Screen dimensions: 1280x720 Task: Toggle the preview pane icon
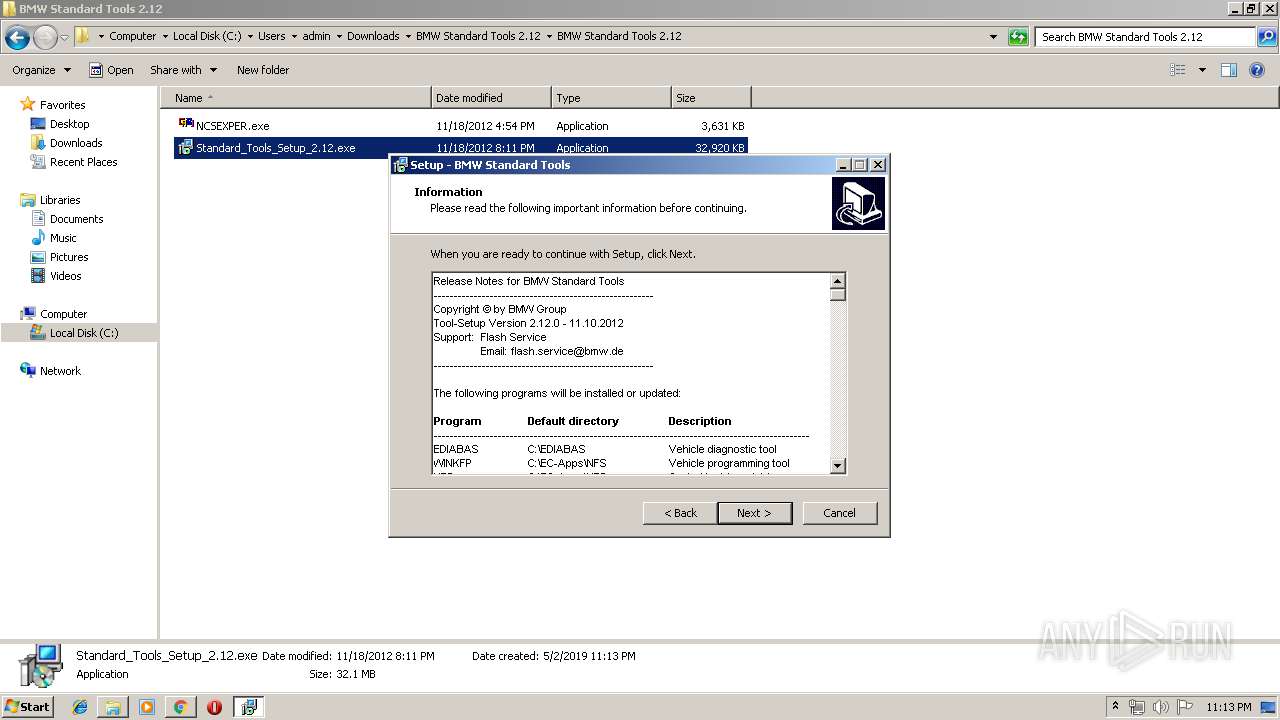1229,70
